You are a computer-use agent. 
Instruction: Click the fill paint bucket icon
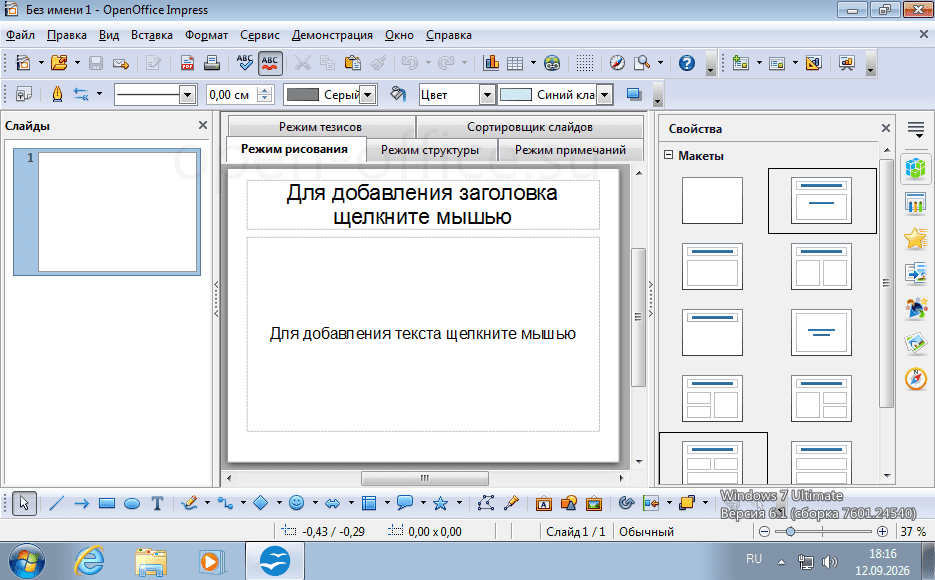point(398,94)
